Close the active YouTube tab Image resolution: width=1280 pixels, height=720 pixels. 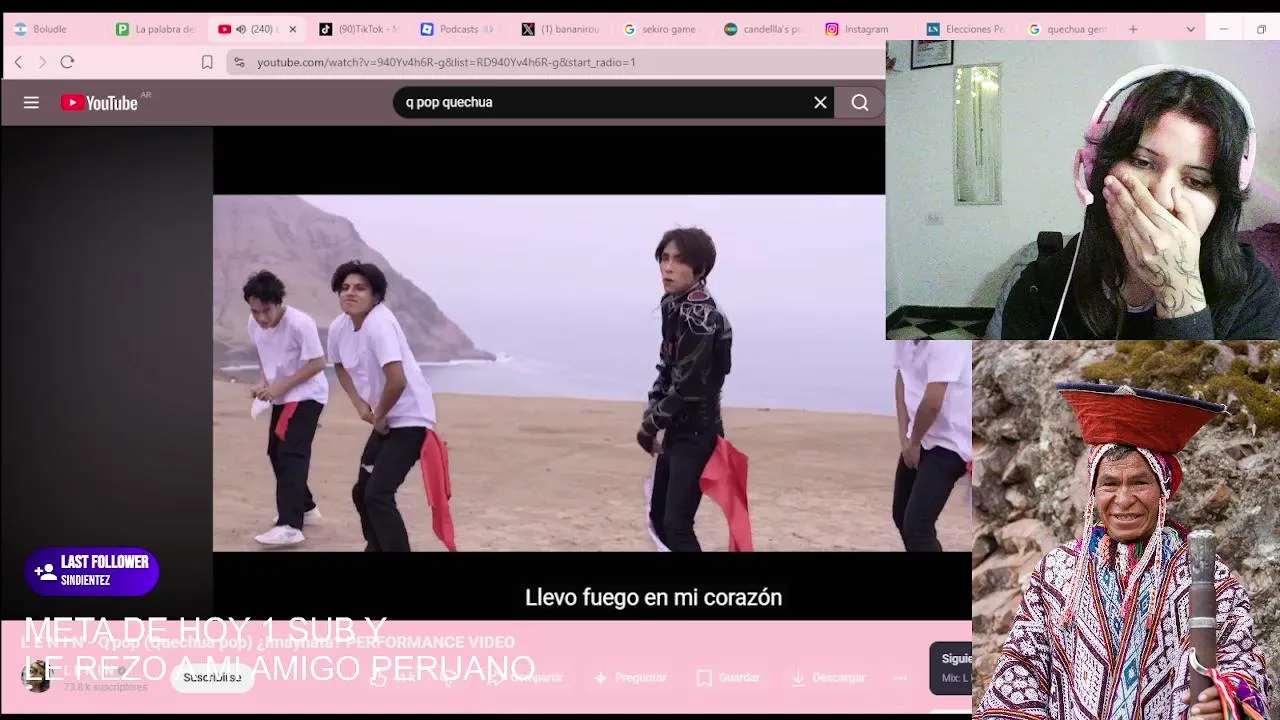click(292, 29)
